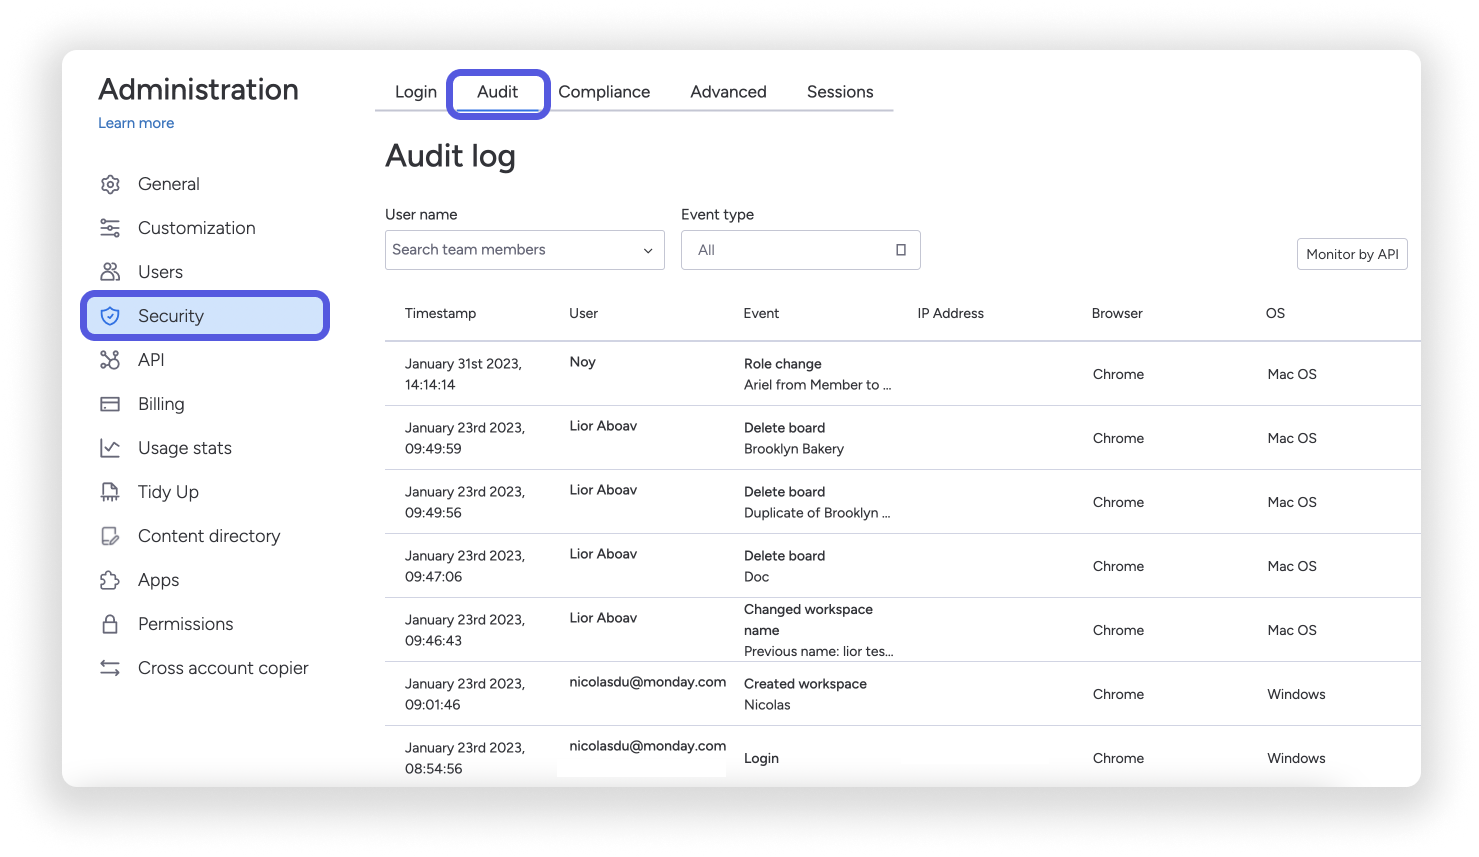Select the Cross account copier entry
This screenshot has height=857, width=1479.
(x=223, y=667)
